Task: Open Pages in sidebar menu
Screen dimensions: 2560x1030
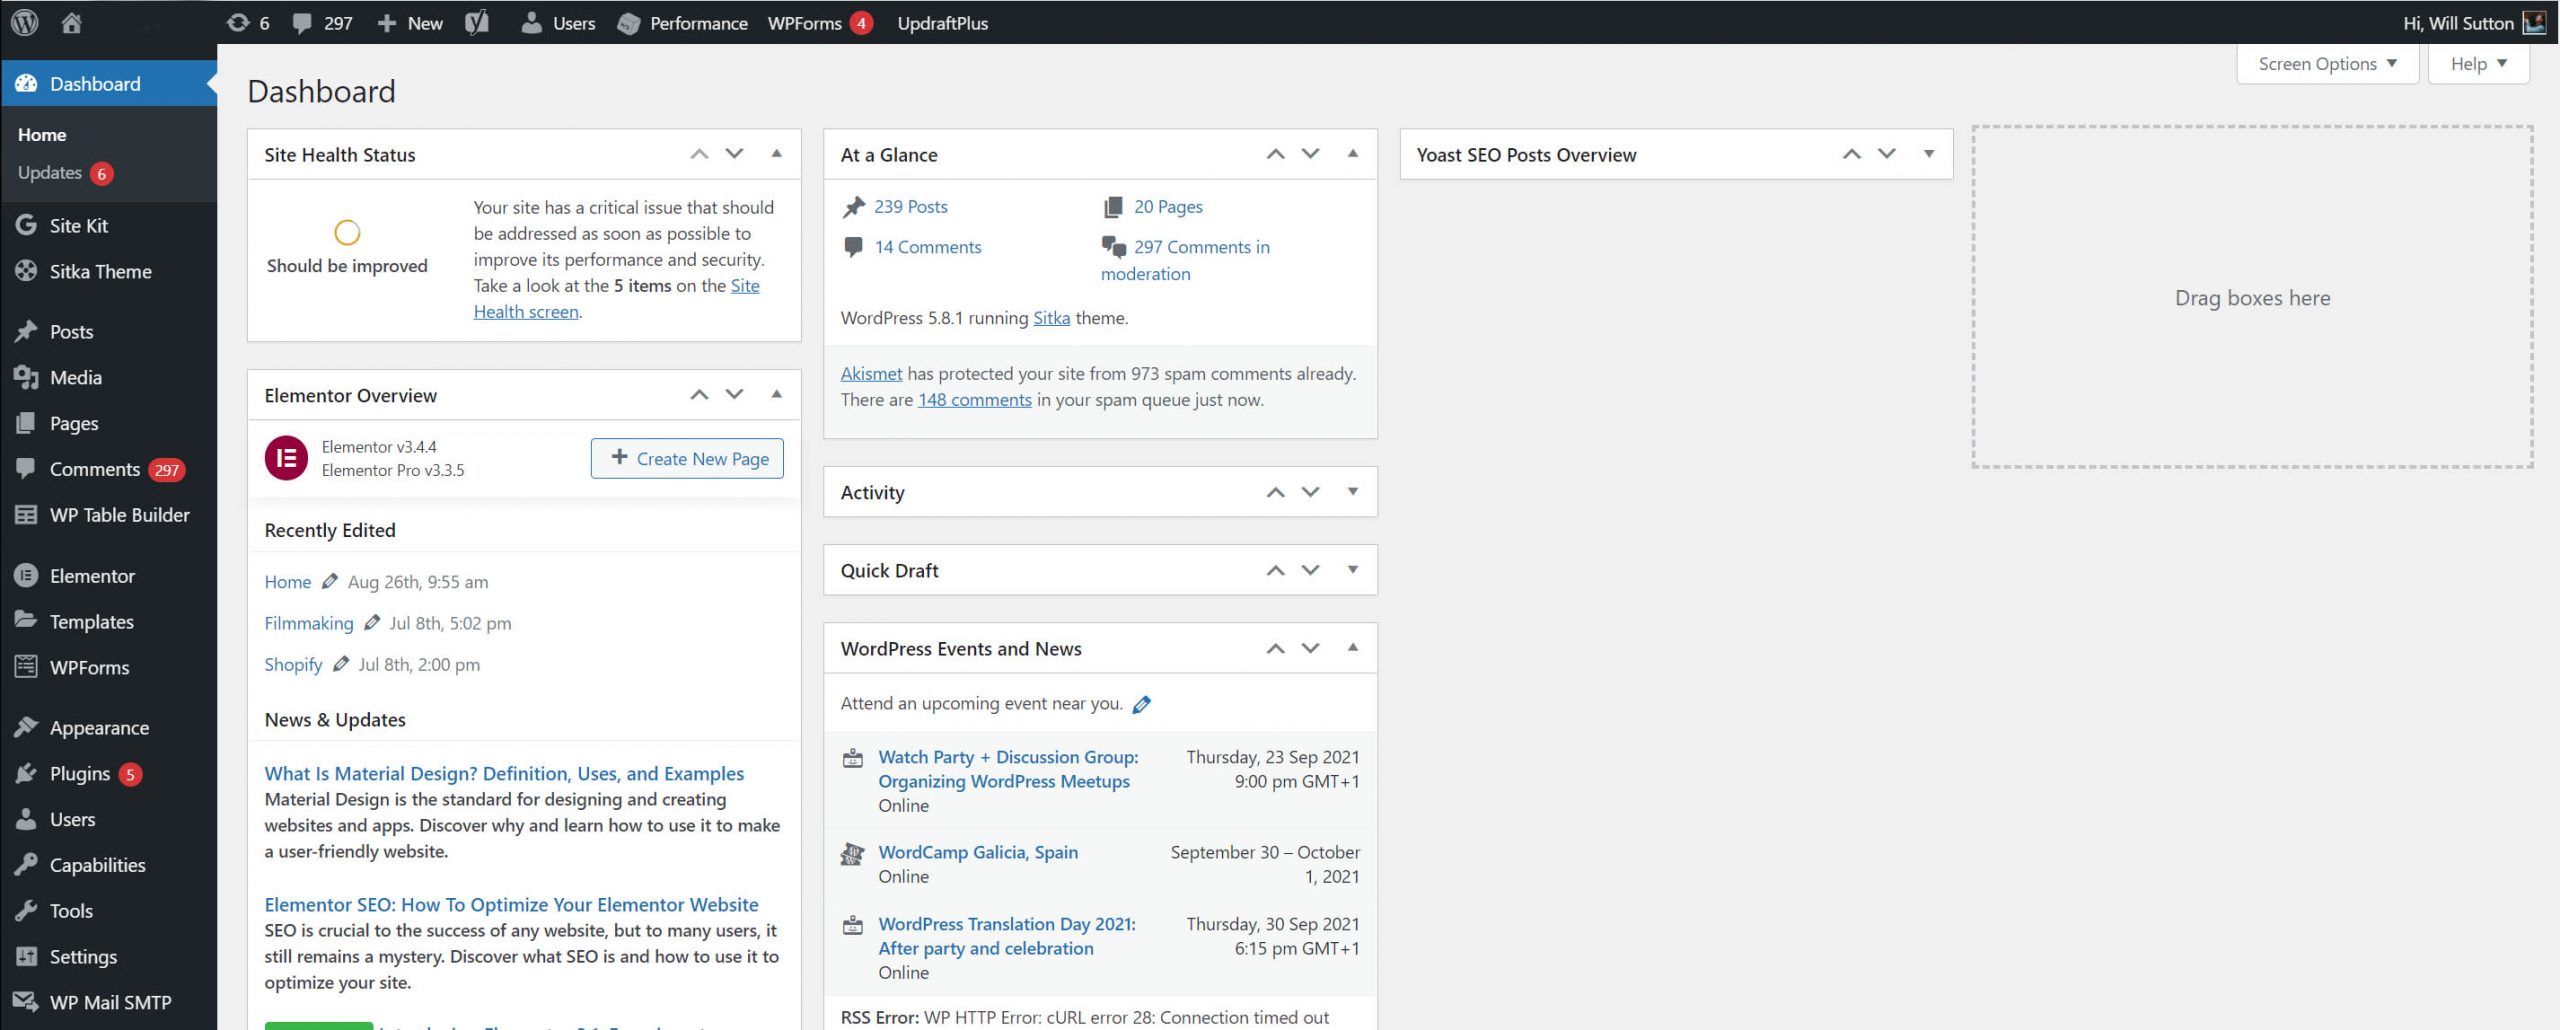Action: 108,423
